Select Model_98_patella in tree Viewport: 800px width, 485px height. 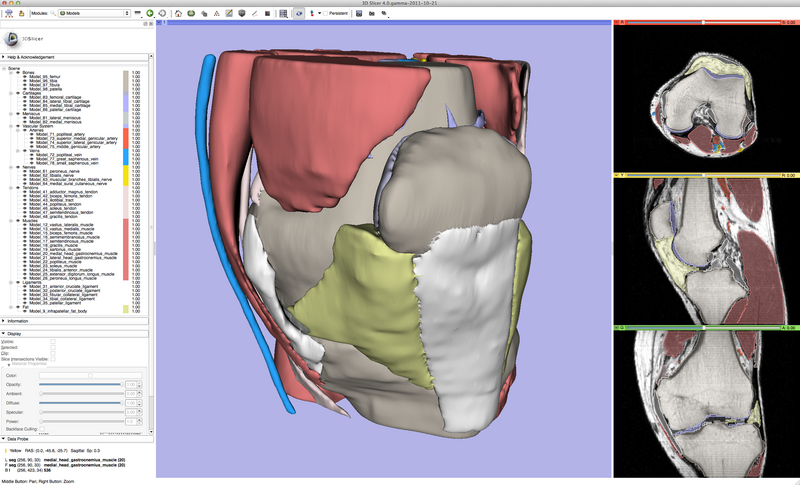click(45, 89)
